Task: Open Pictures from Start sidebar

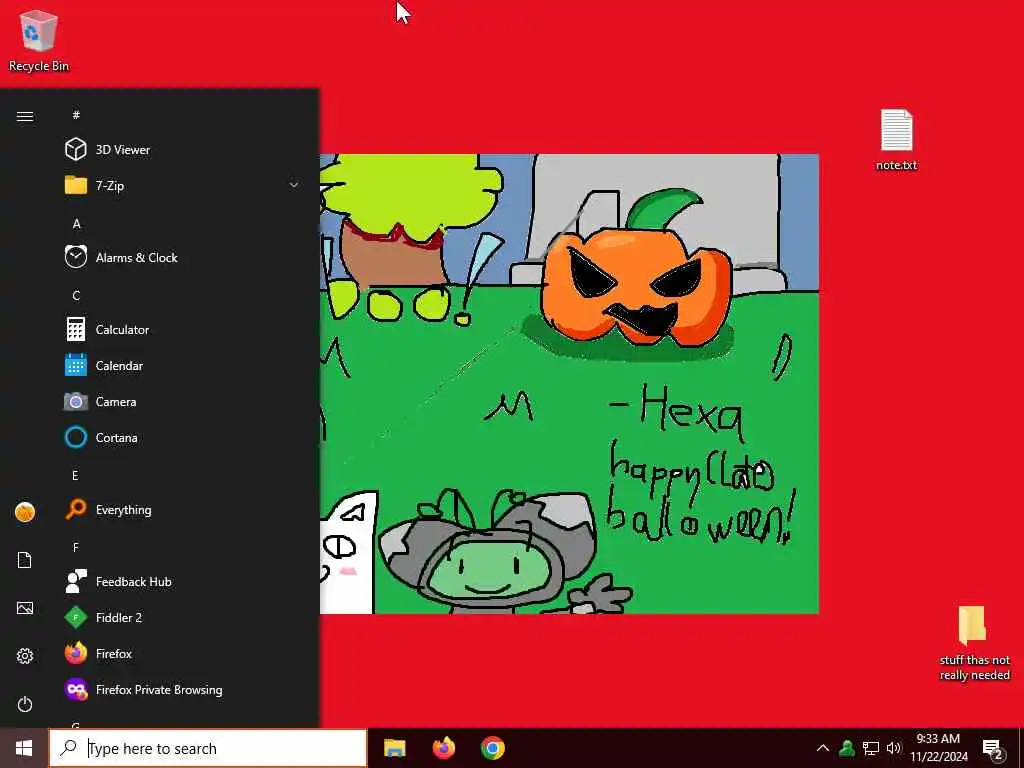Action: pyautogui.click(x=25, y=608)
